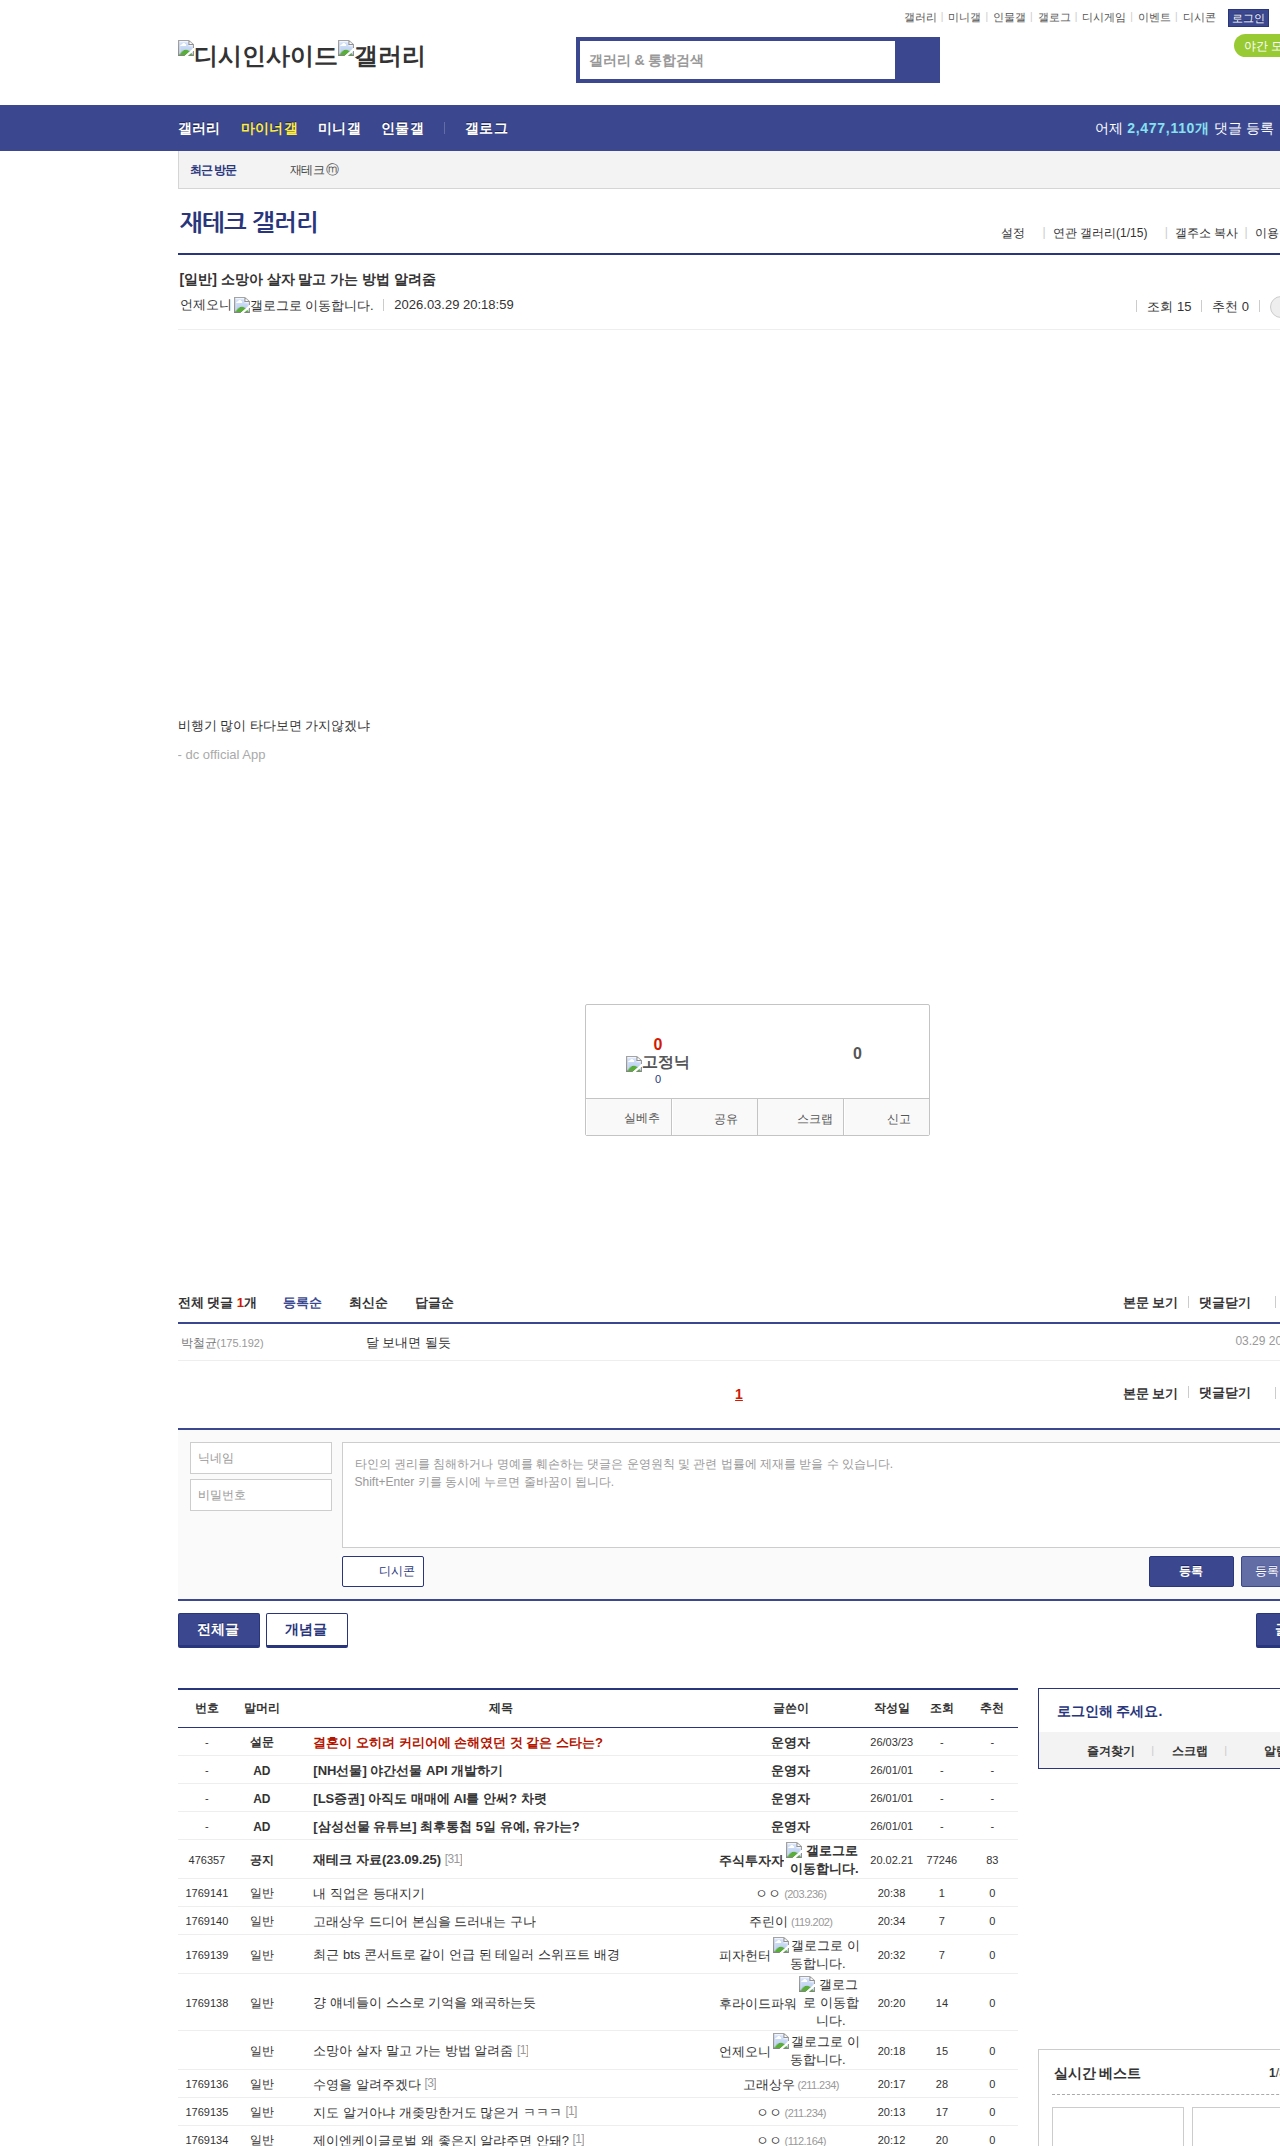Submit comment with dark blue 등록 button
The image size is (1280, 2146).
click(1191, 1571)
